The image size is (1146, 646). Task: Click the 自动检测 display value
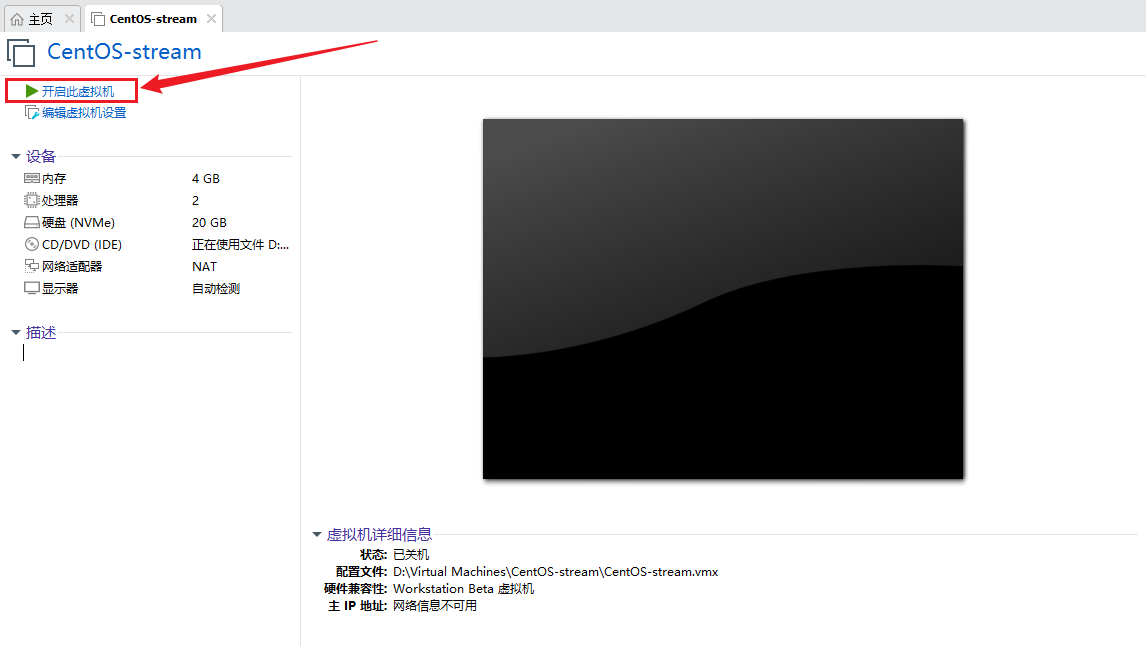pyautogui.click(x=216, y=288)
